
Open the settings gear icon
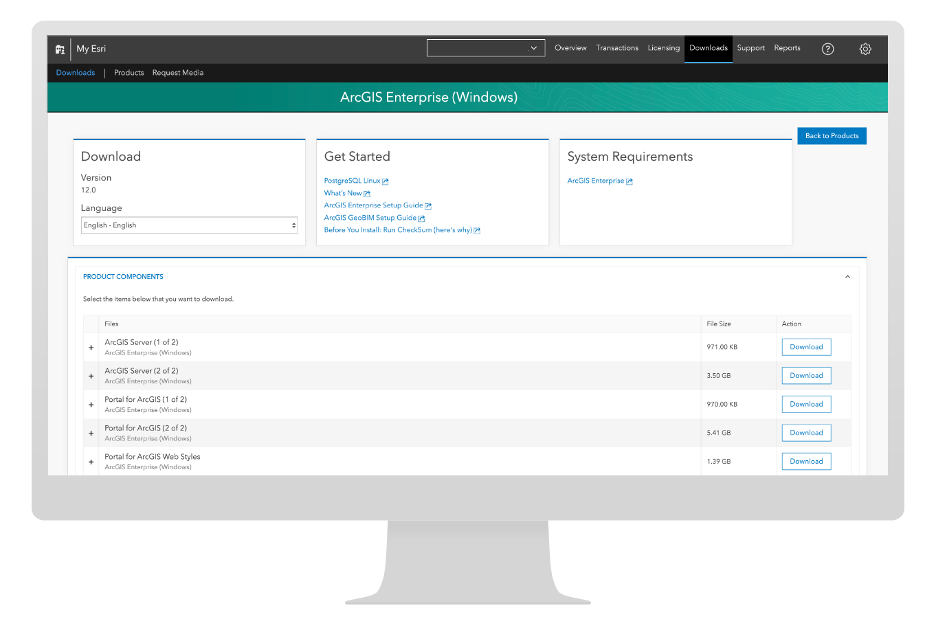[x=865, y=49]
